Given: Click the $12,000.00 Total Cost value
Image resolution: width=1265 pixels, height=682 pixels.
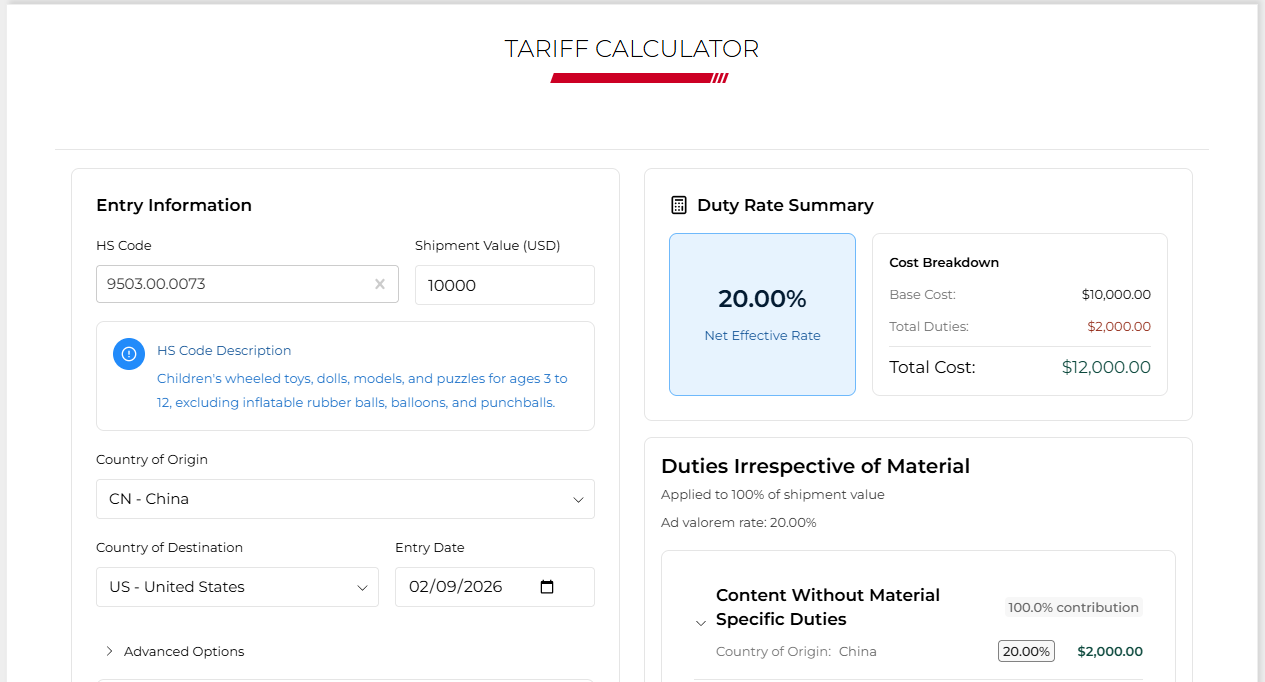Looking at the screenshot, I should tap(1106, 367).
